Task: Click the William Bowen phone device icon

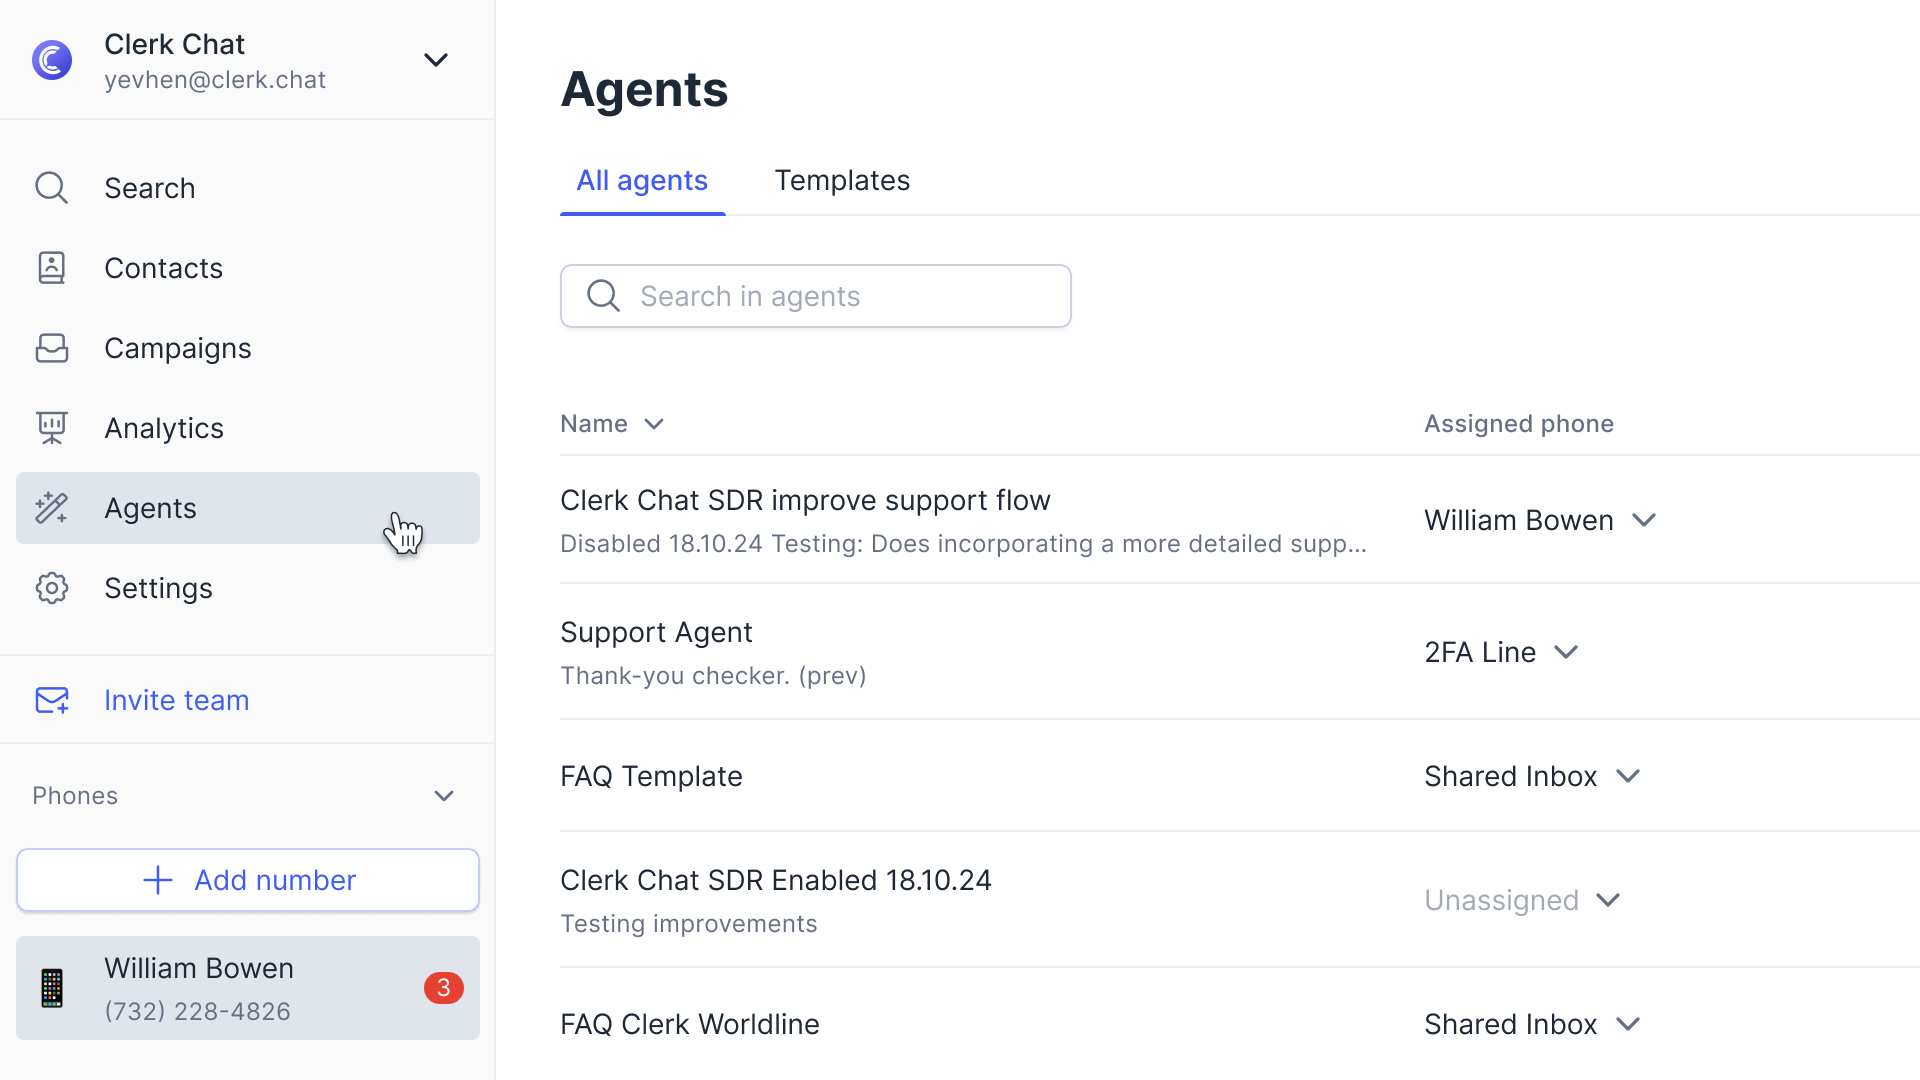Action: pos(52,988)
